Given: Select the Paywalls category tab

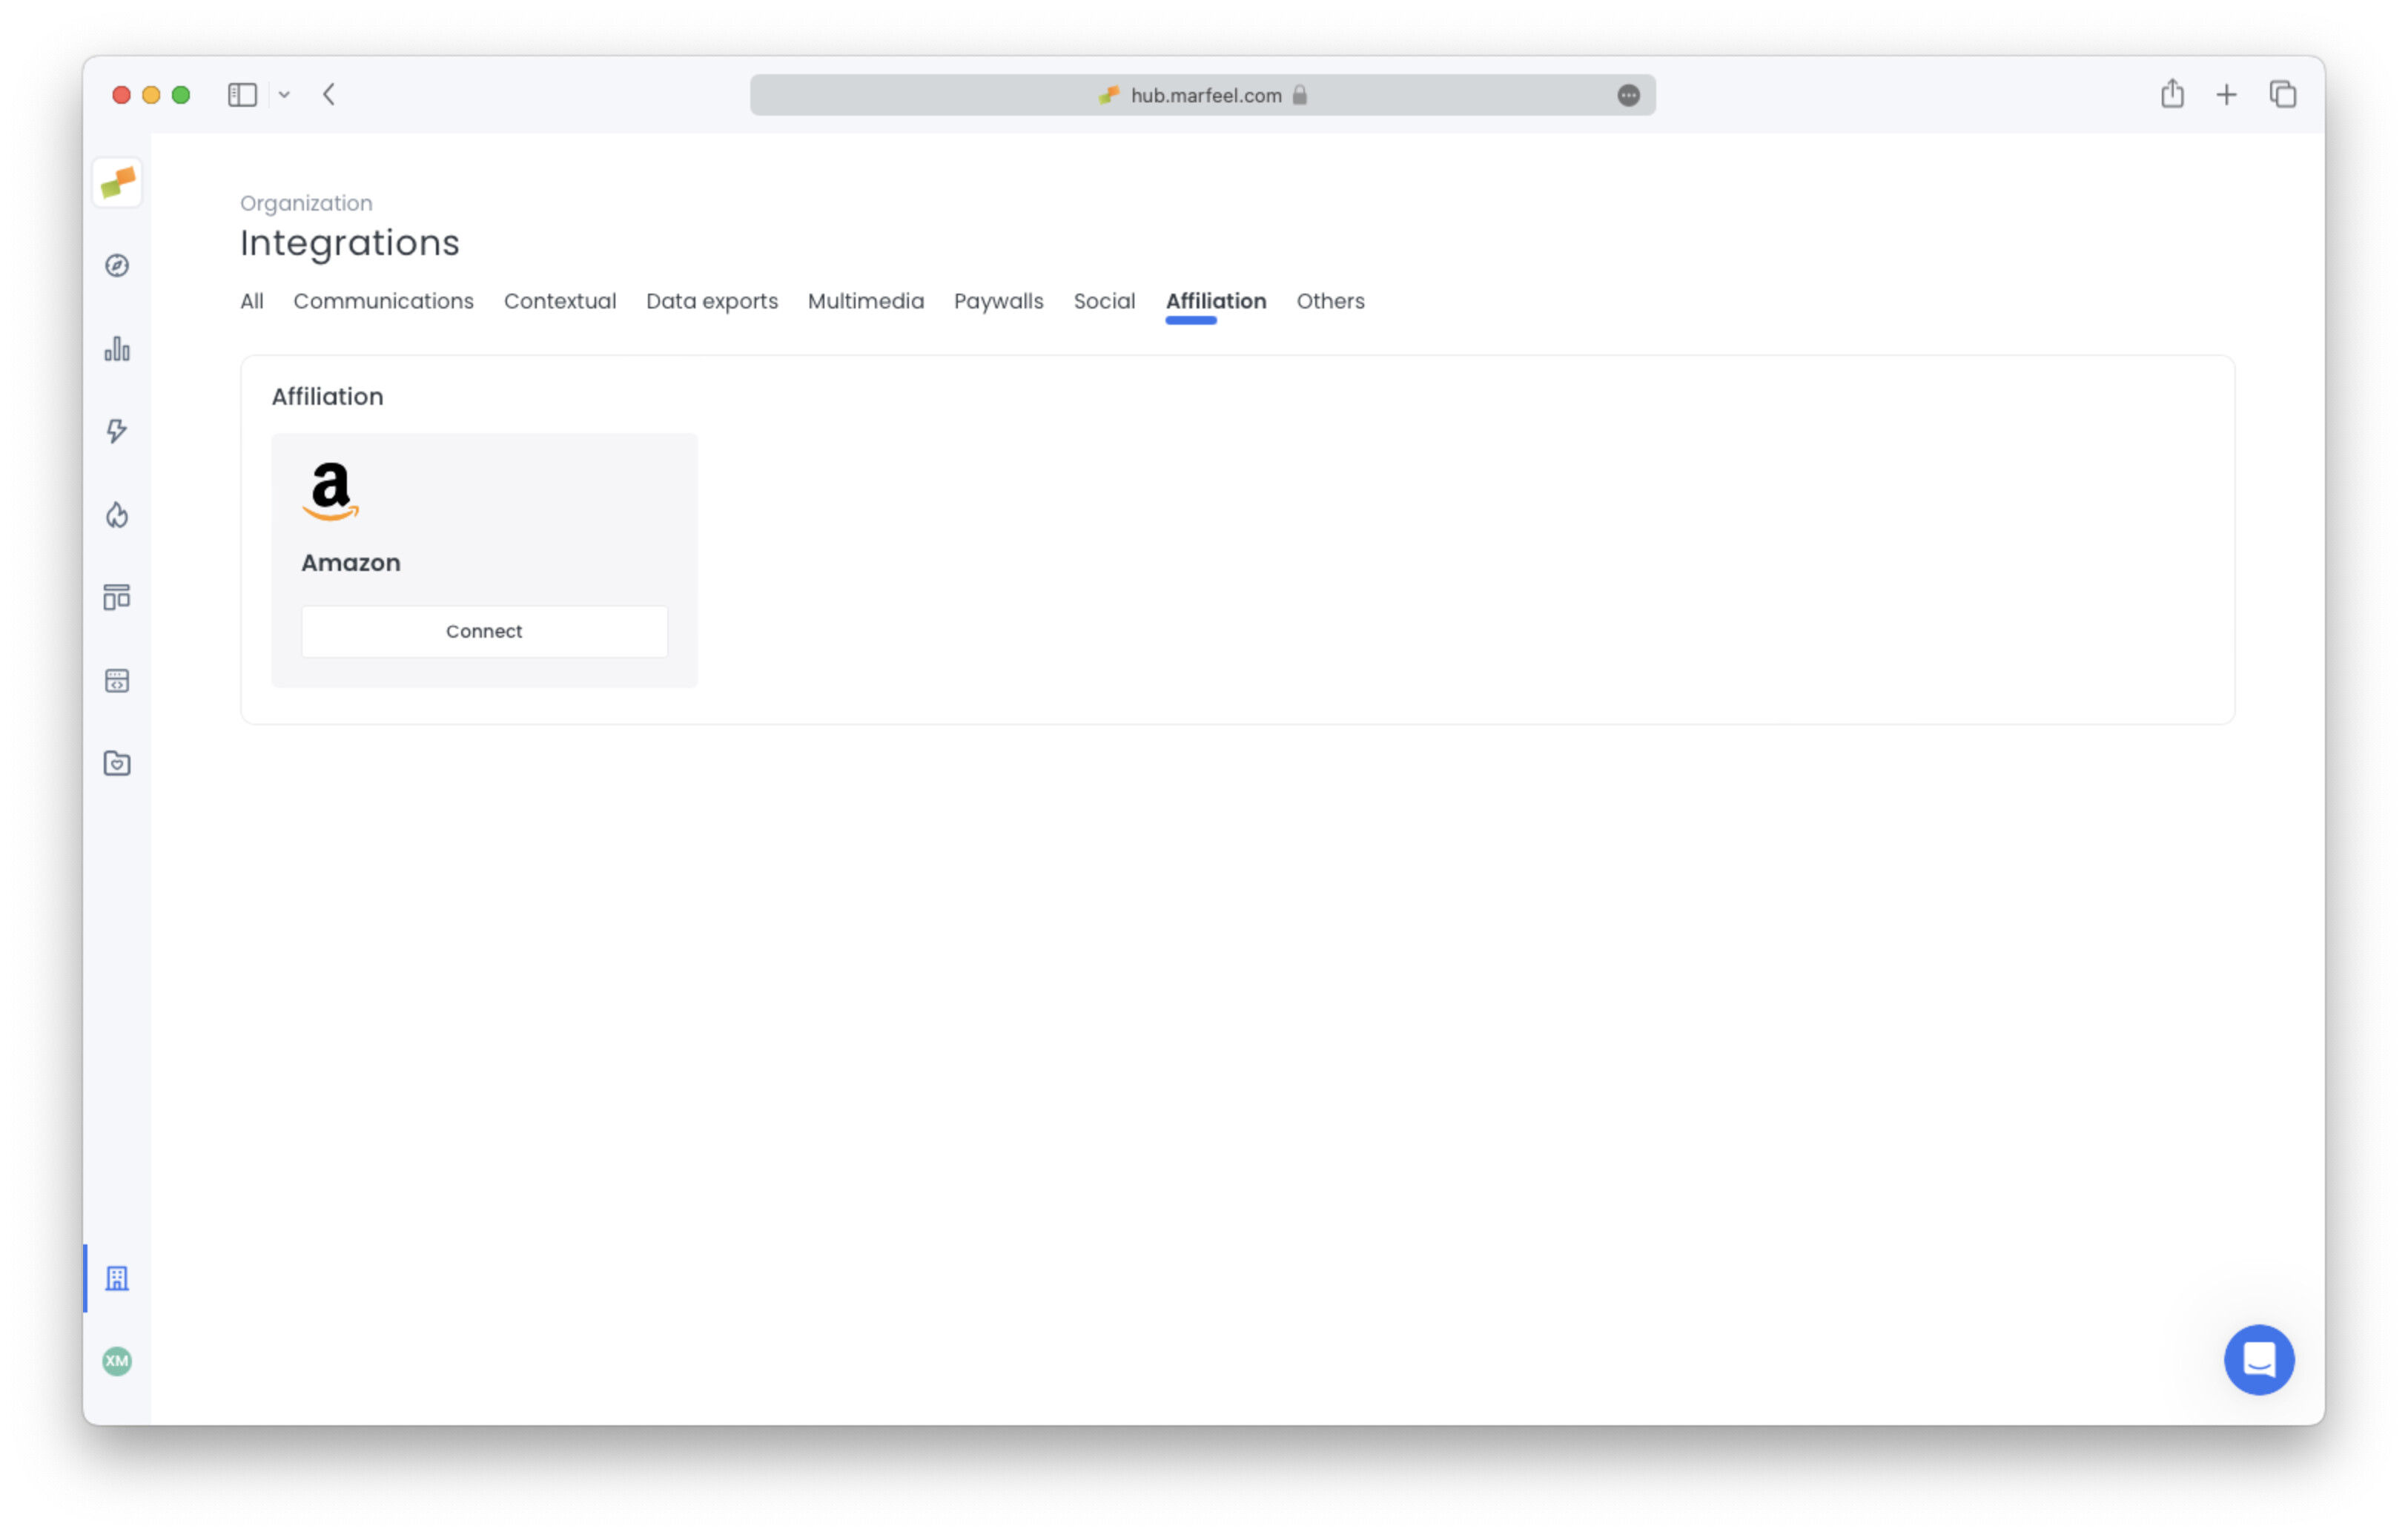Looking at the screenshot, I should click(998, 301).
